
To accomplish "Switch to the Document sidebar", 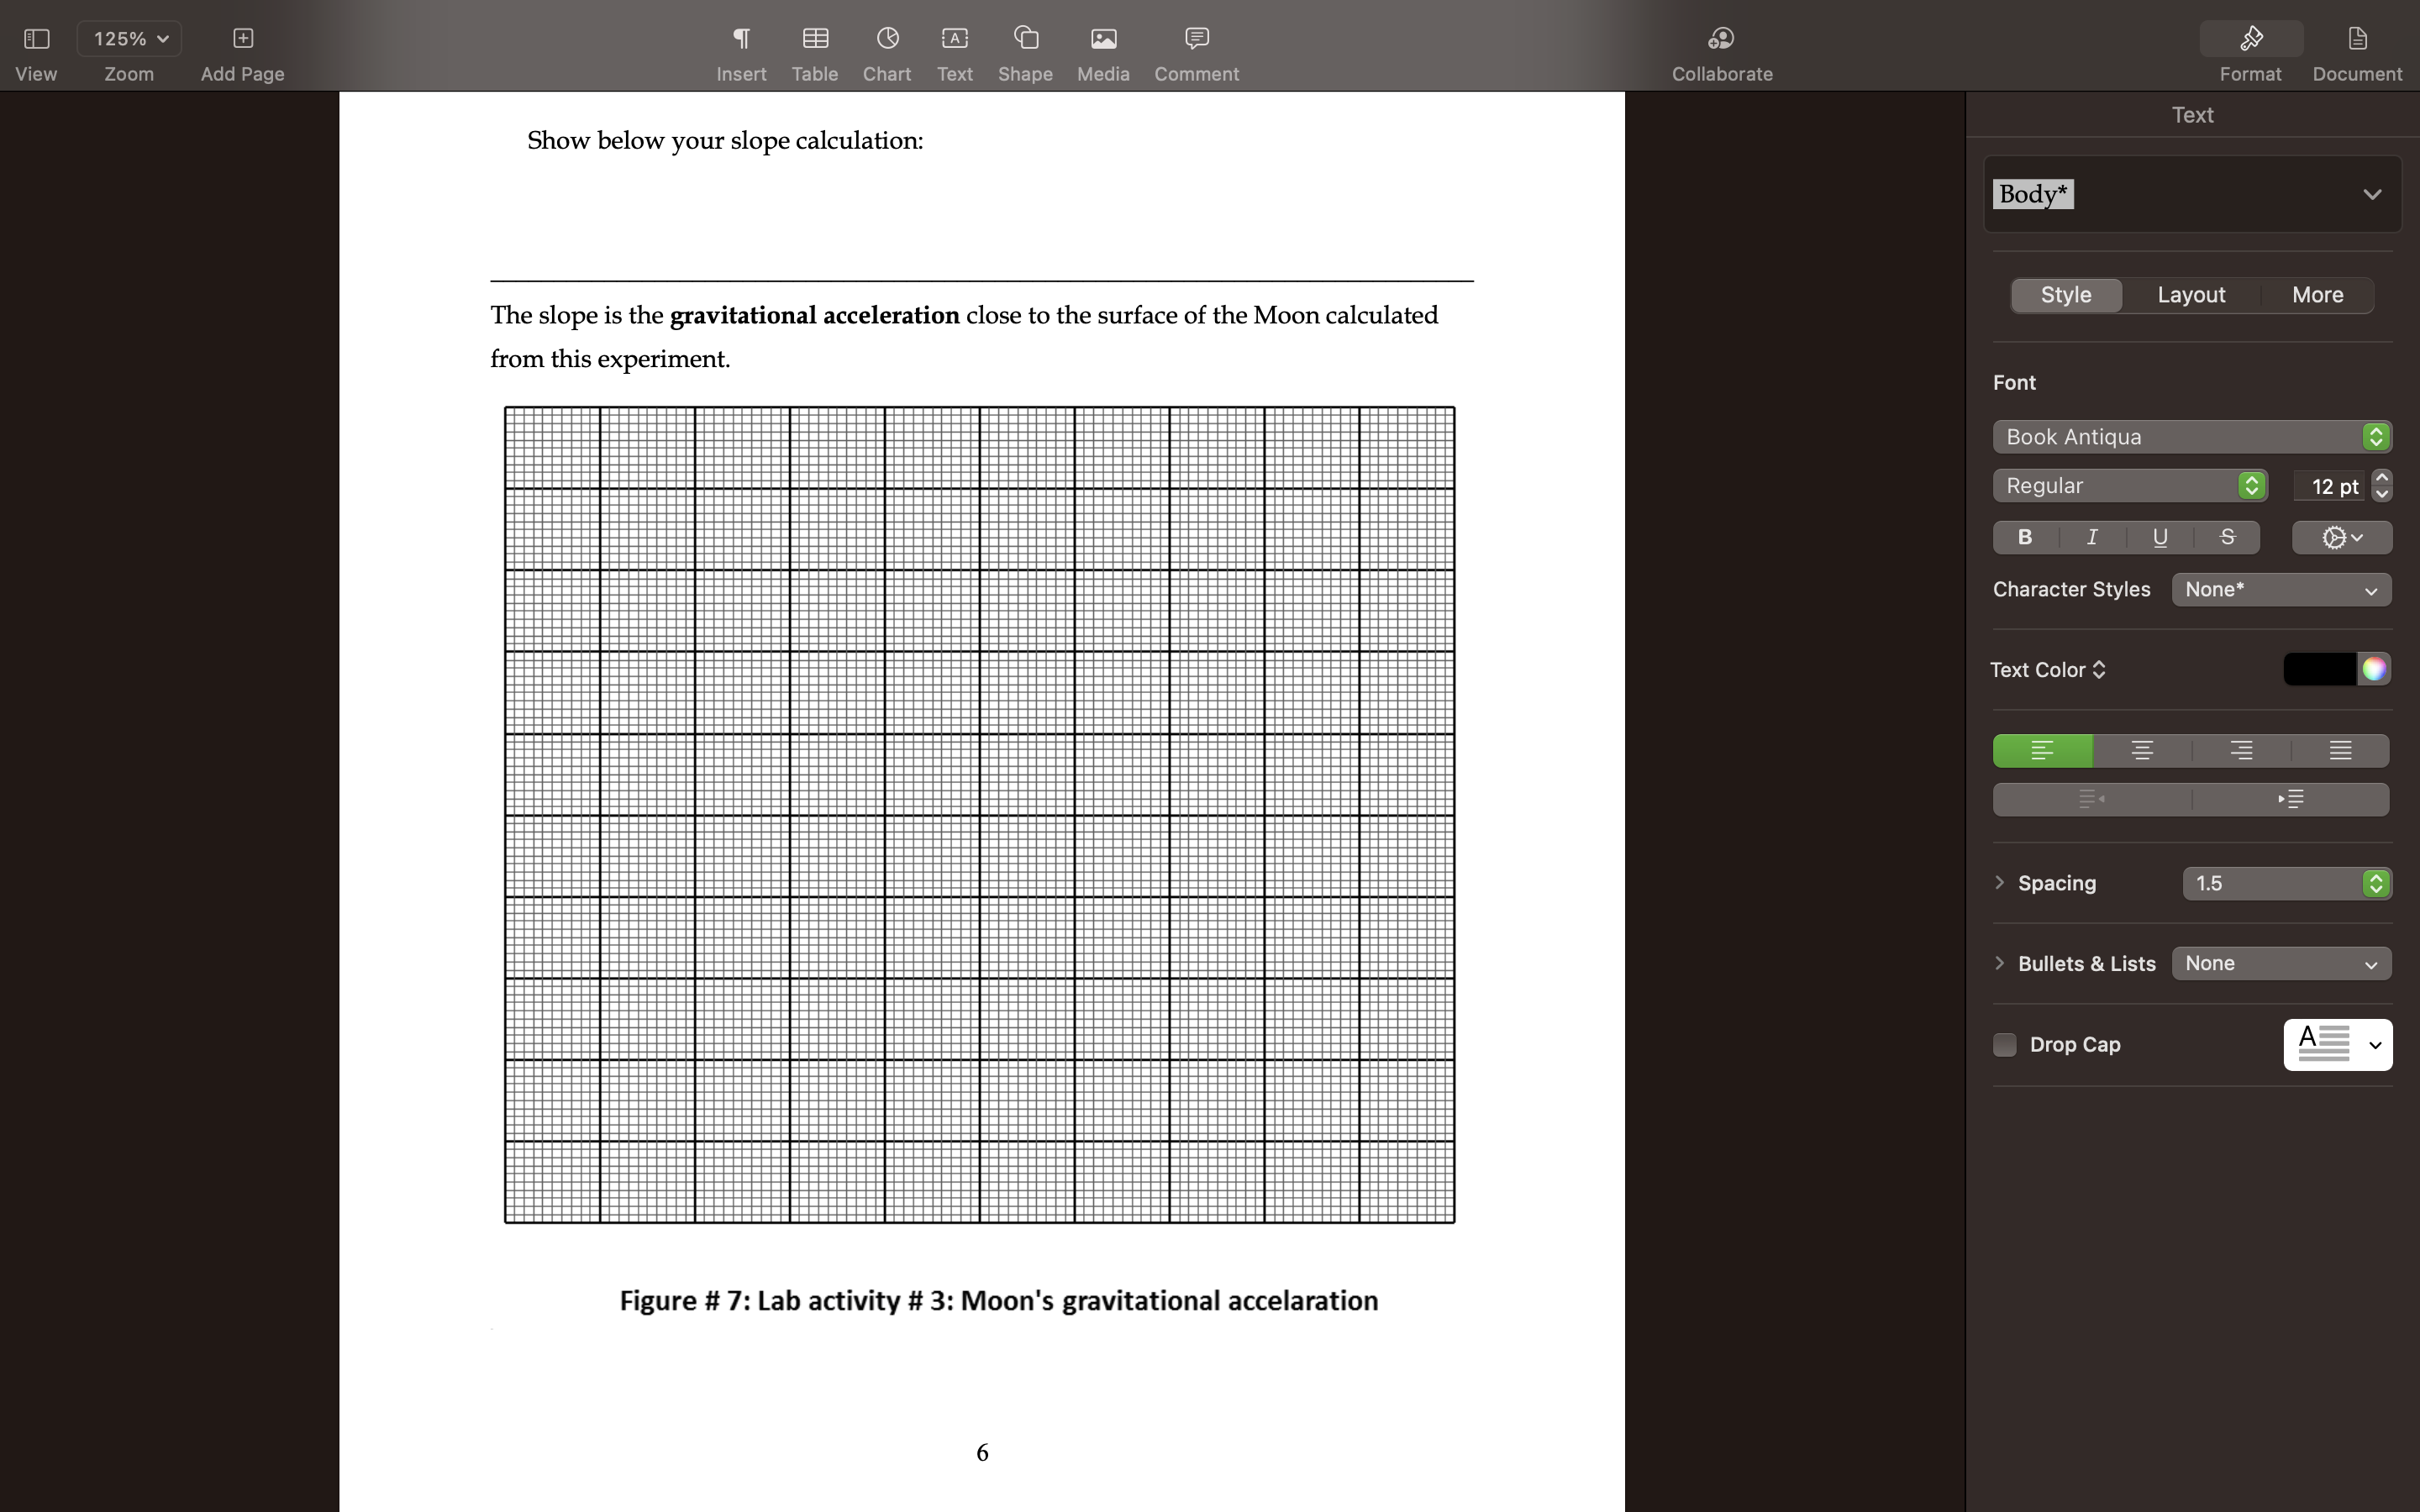I will [2356, 47].
